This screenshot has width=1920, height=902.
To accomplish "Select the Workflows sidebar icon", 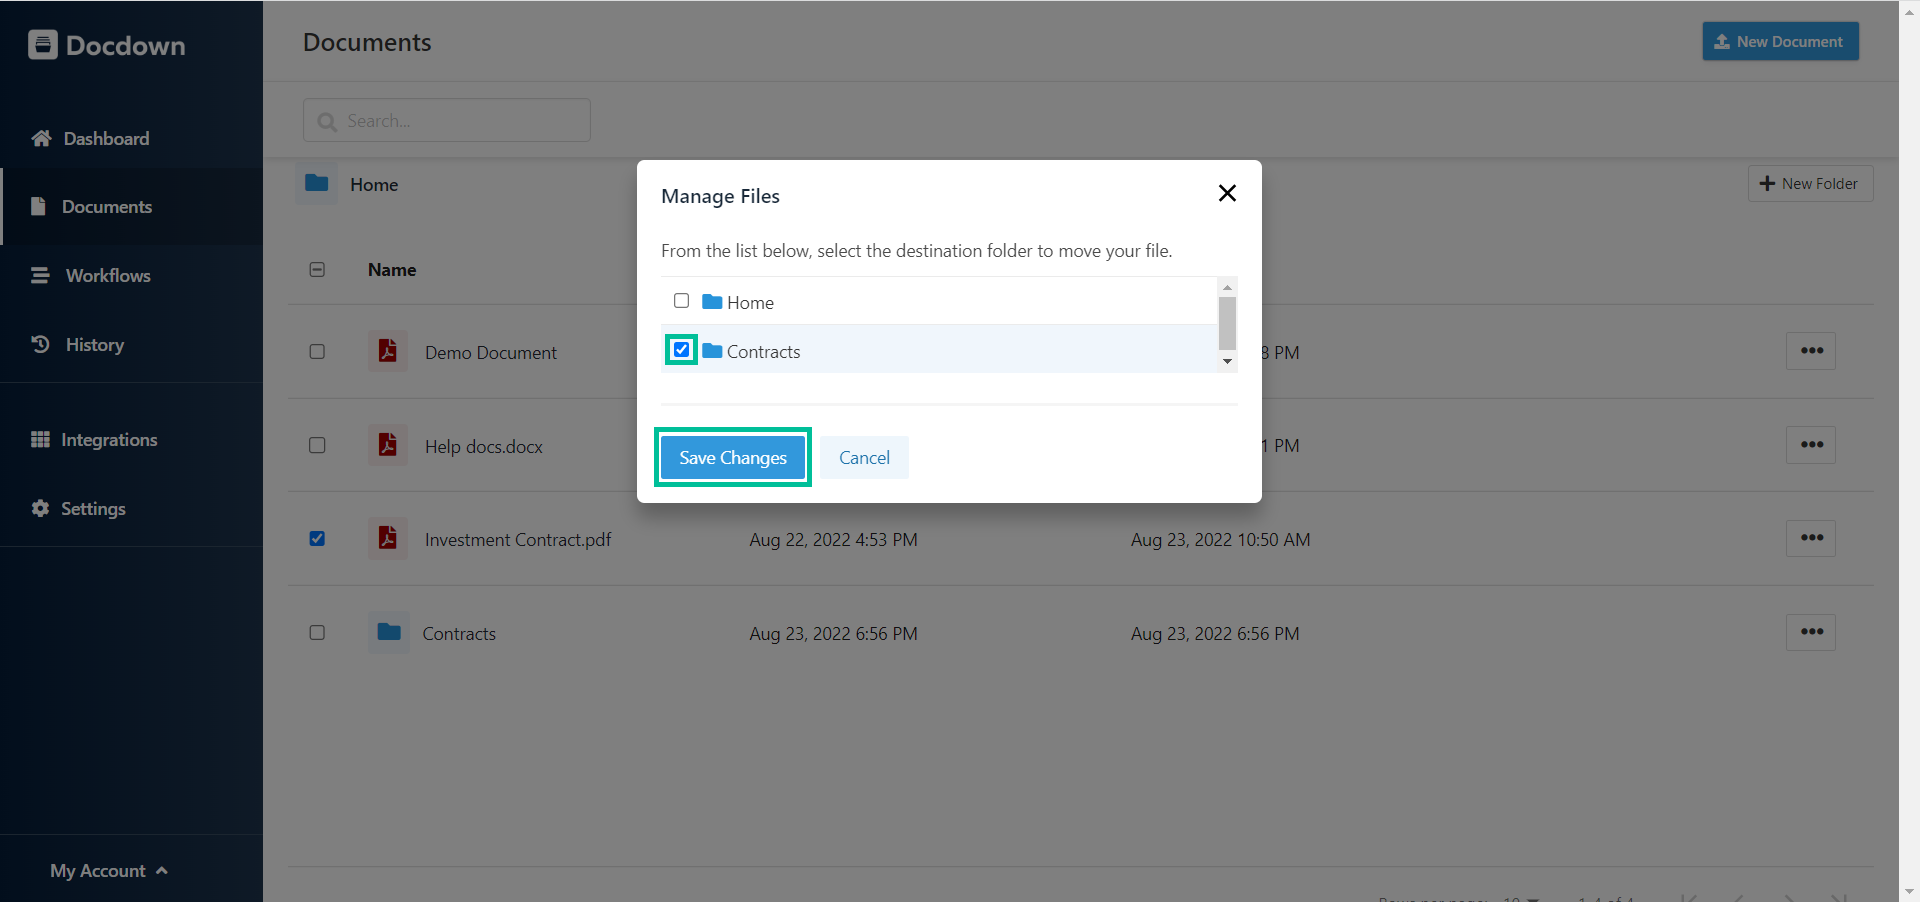I will tap(40, 275).
